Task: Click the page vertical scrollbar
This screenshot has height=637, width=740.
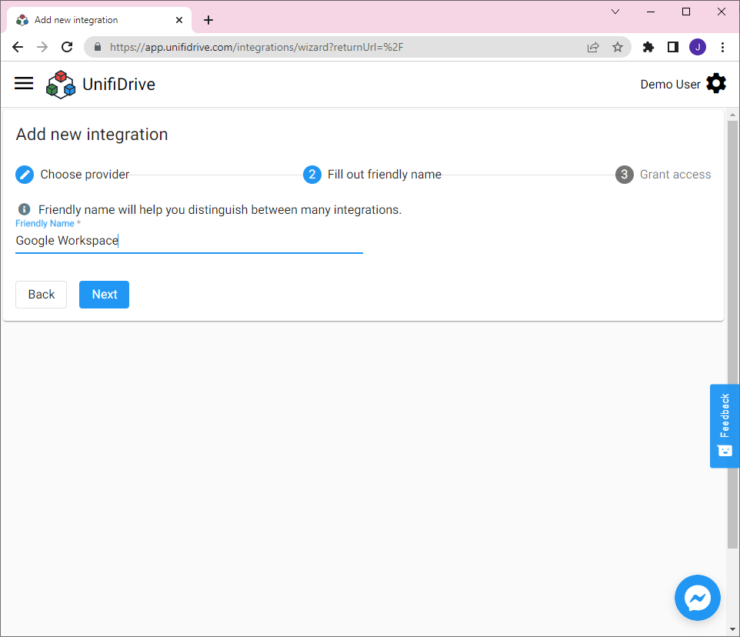Action: pyautogui.click(x=732, y=334)
